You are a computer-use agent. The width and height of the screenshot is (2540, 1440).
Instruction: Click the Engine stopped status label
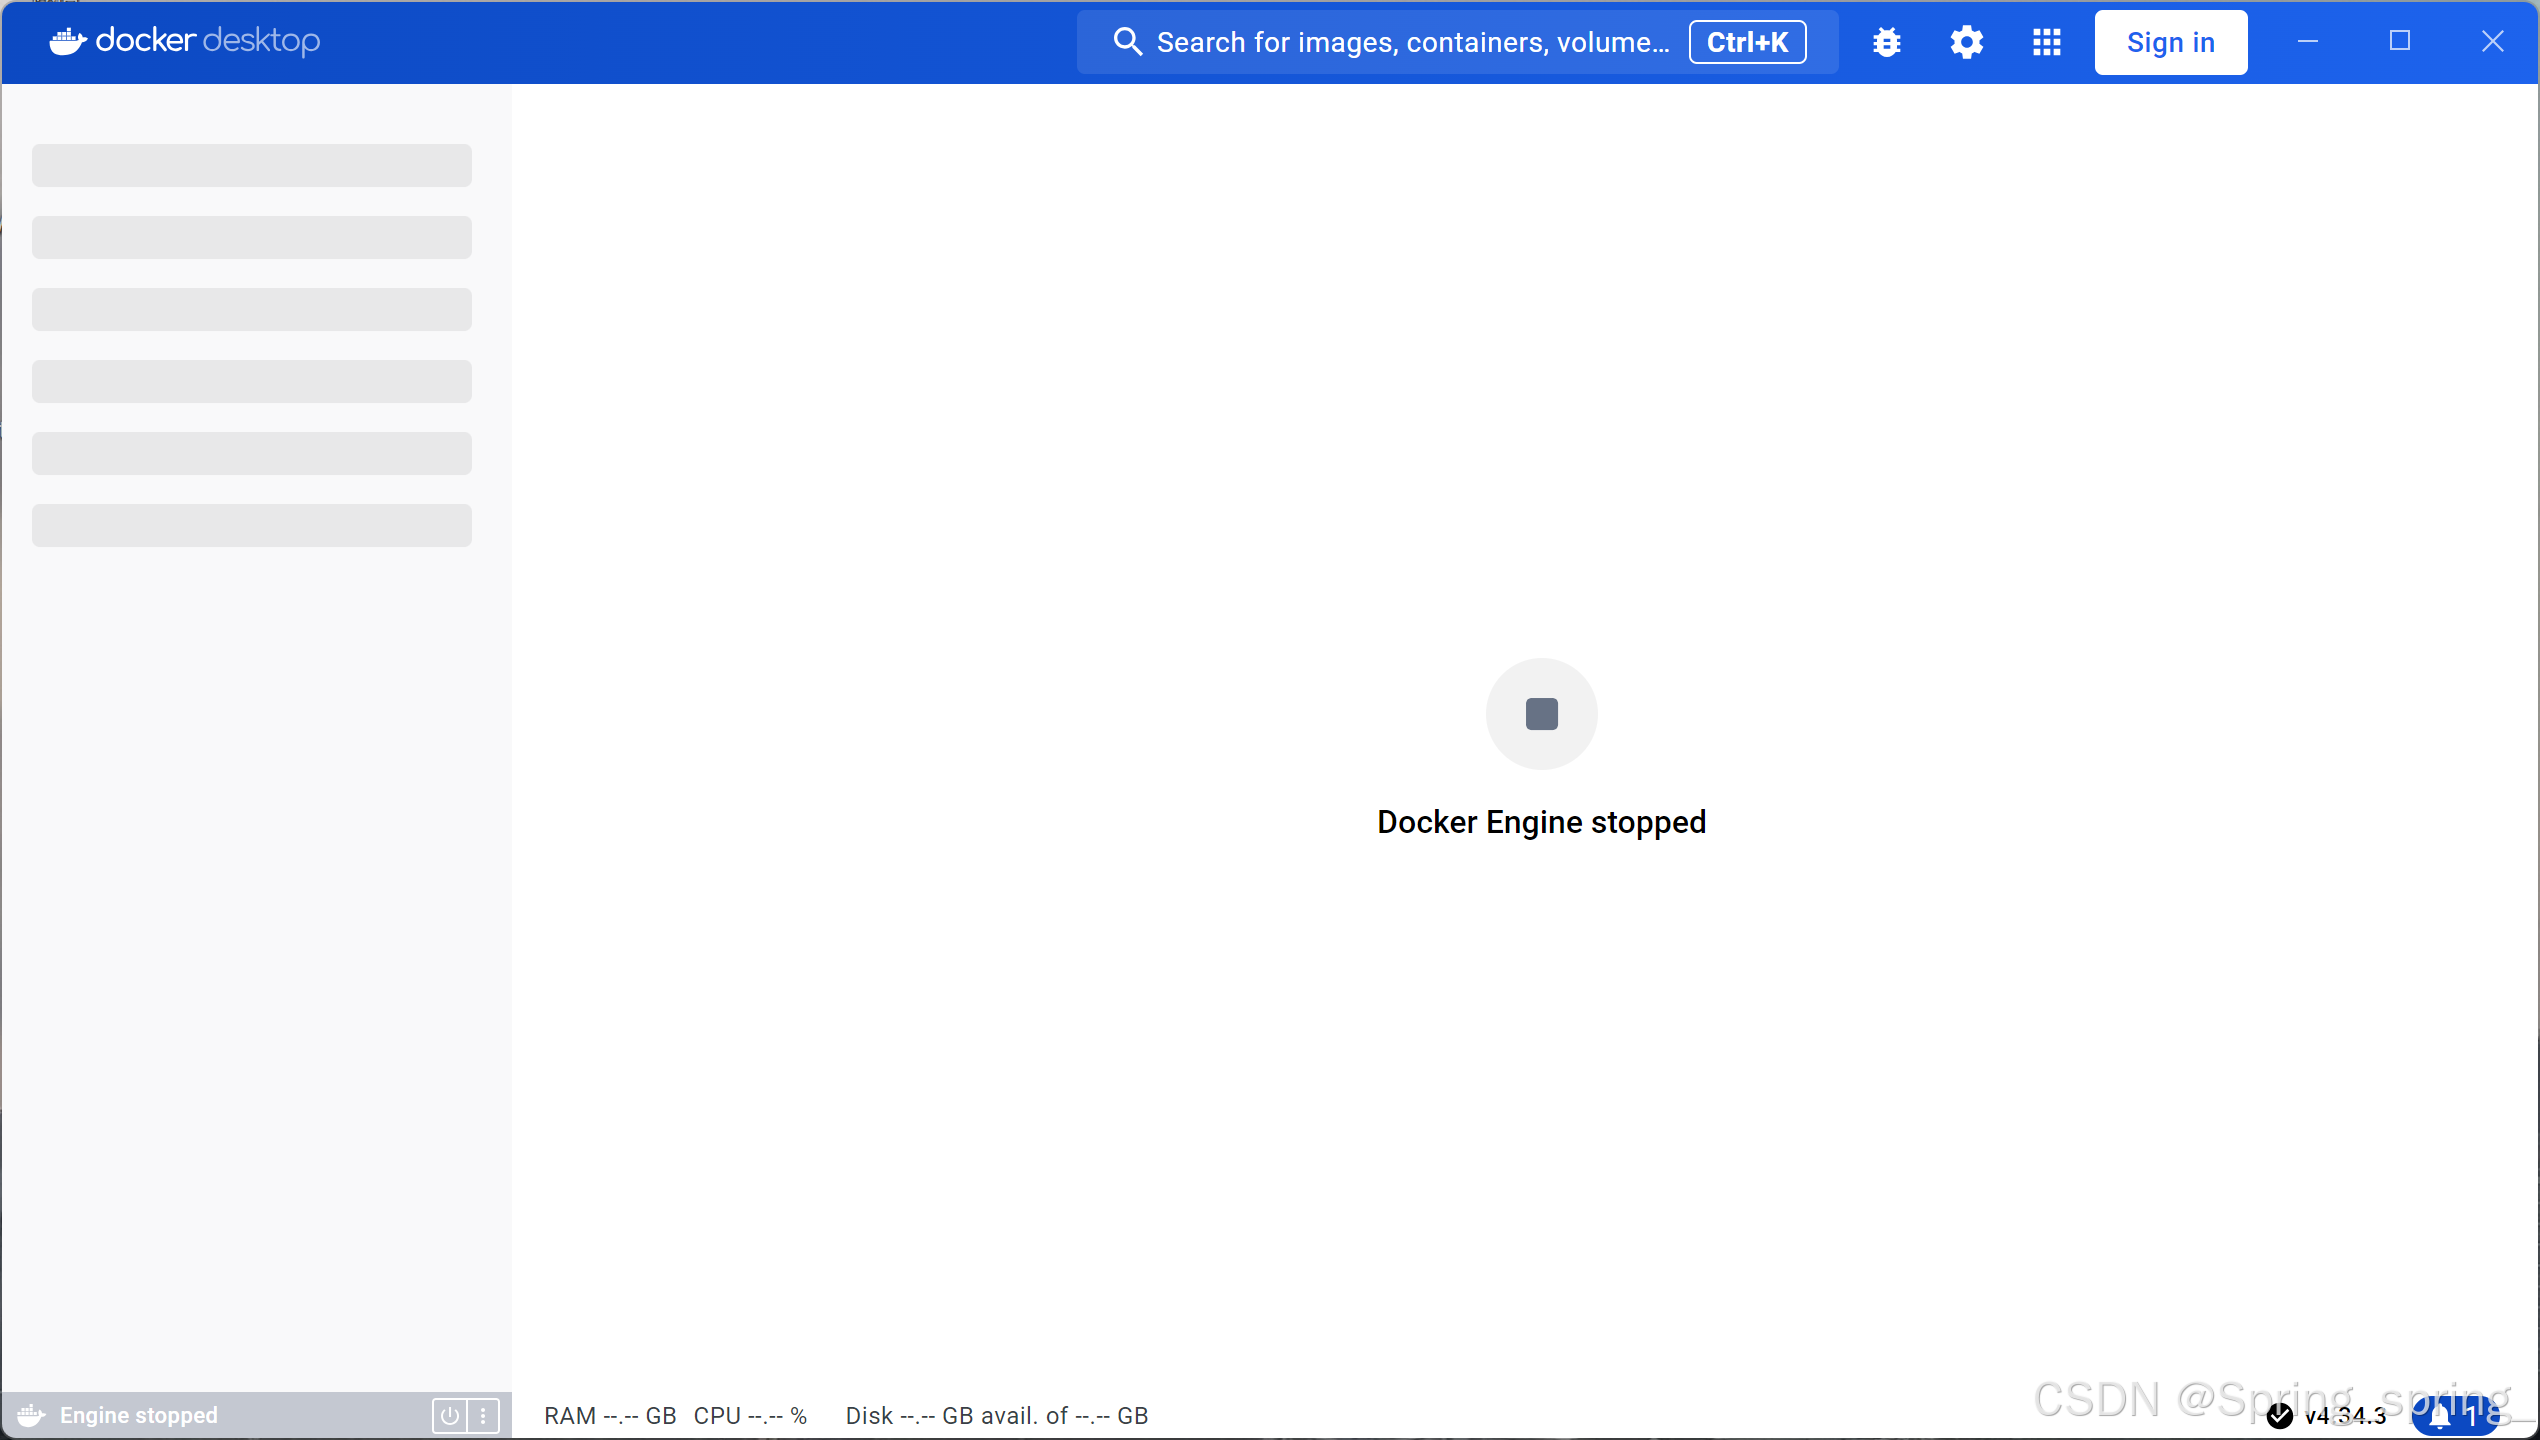139,1415
